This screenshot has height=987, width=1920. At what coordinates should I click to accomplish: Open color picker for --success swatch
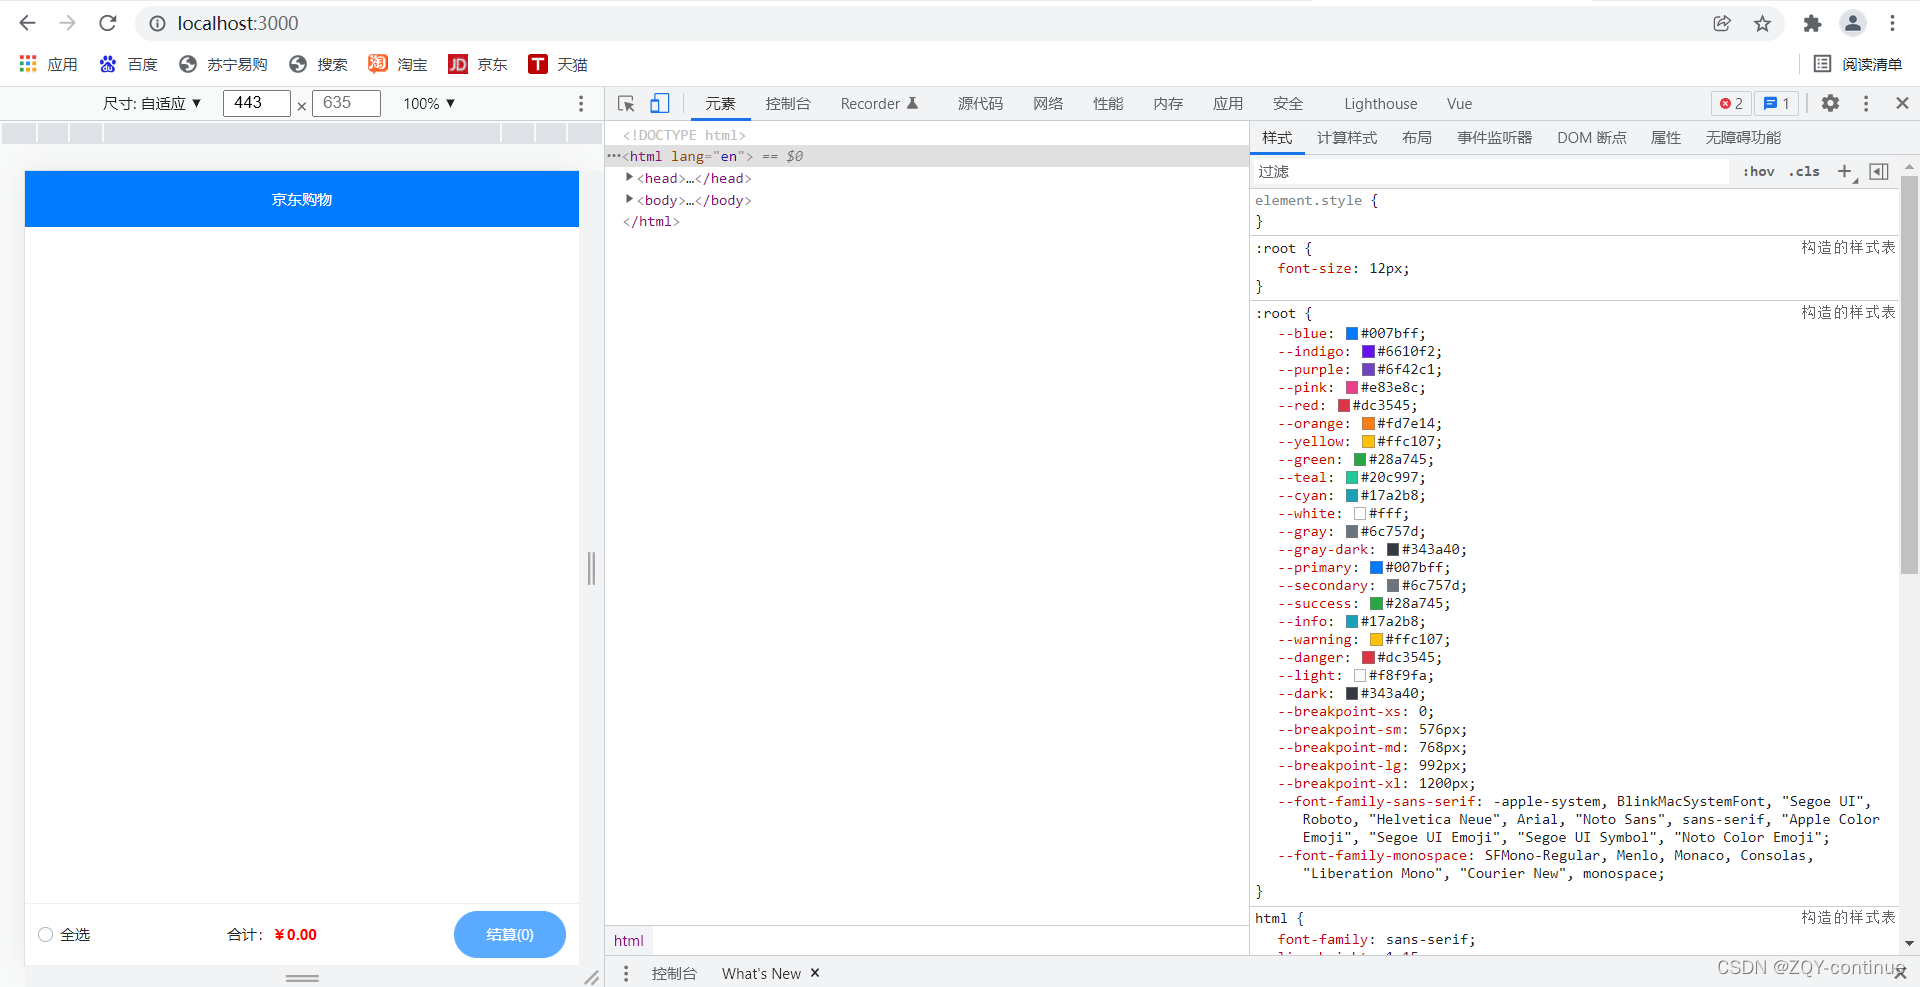pyautogui.click(x=1376, y=604)
